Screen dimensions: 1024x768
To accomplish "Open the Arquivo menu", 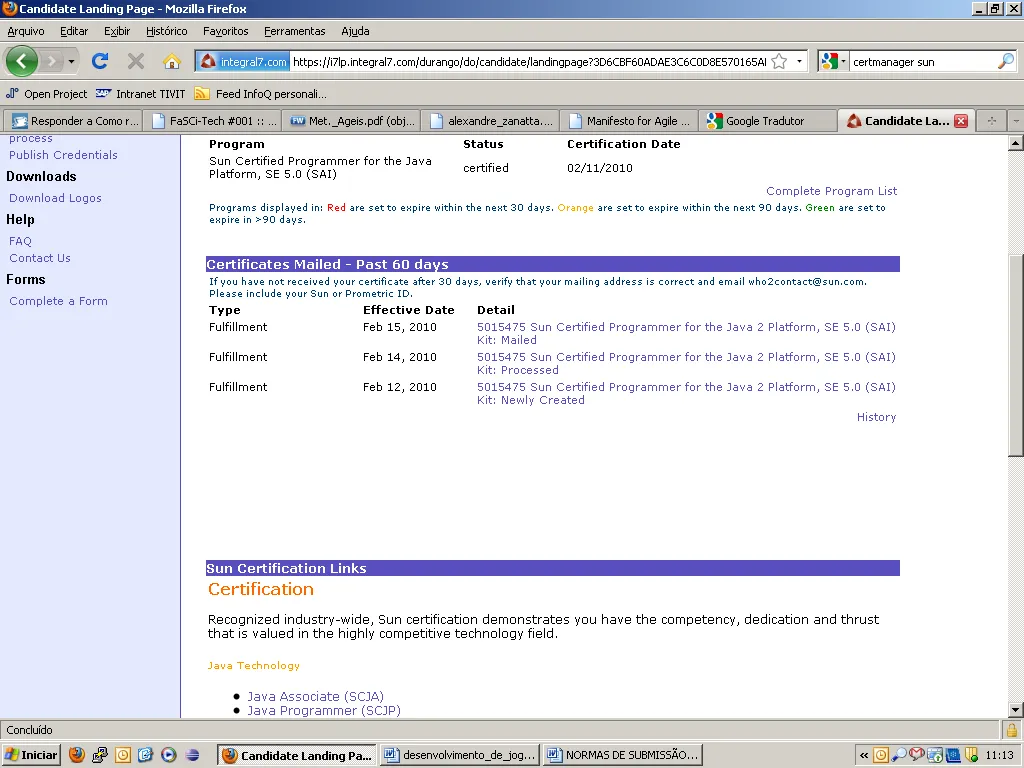I will point(26,31).
